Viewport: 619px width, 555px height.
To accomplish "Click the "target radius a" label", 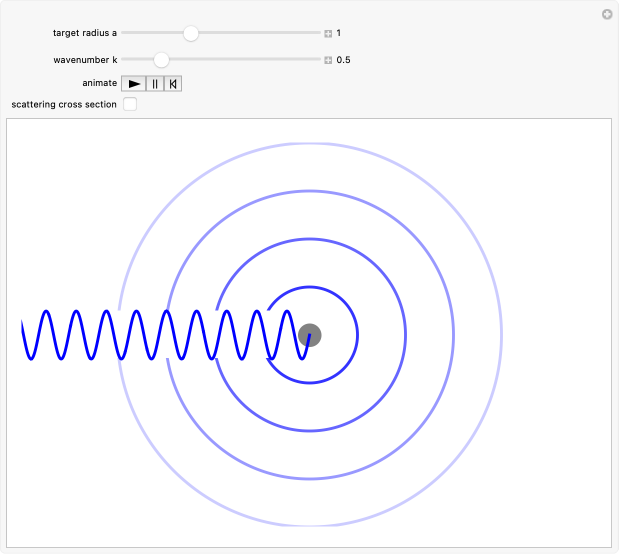I will pyautogui.click(x=85, y=33).
